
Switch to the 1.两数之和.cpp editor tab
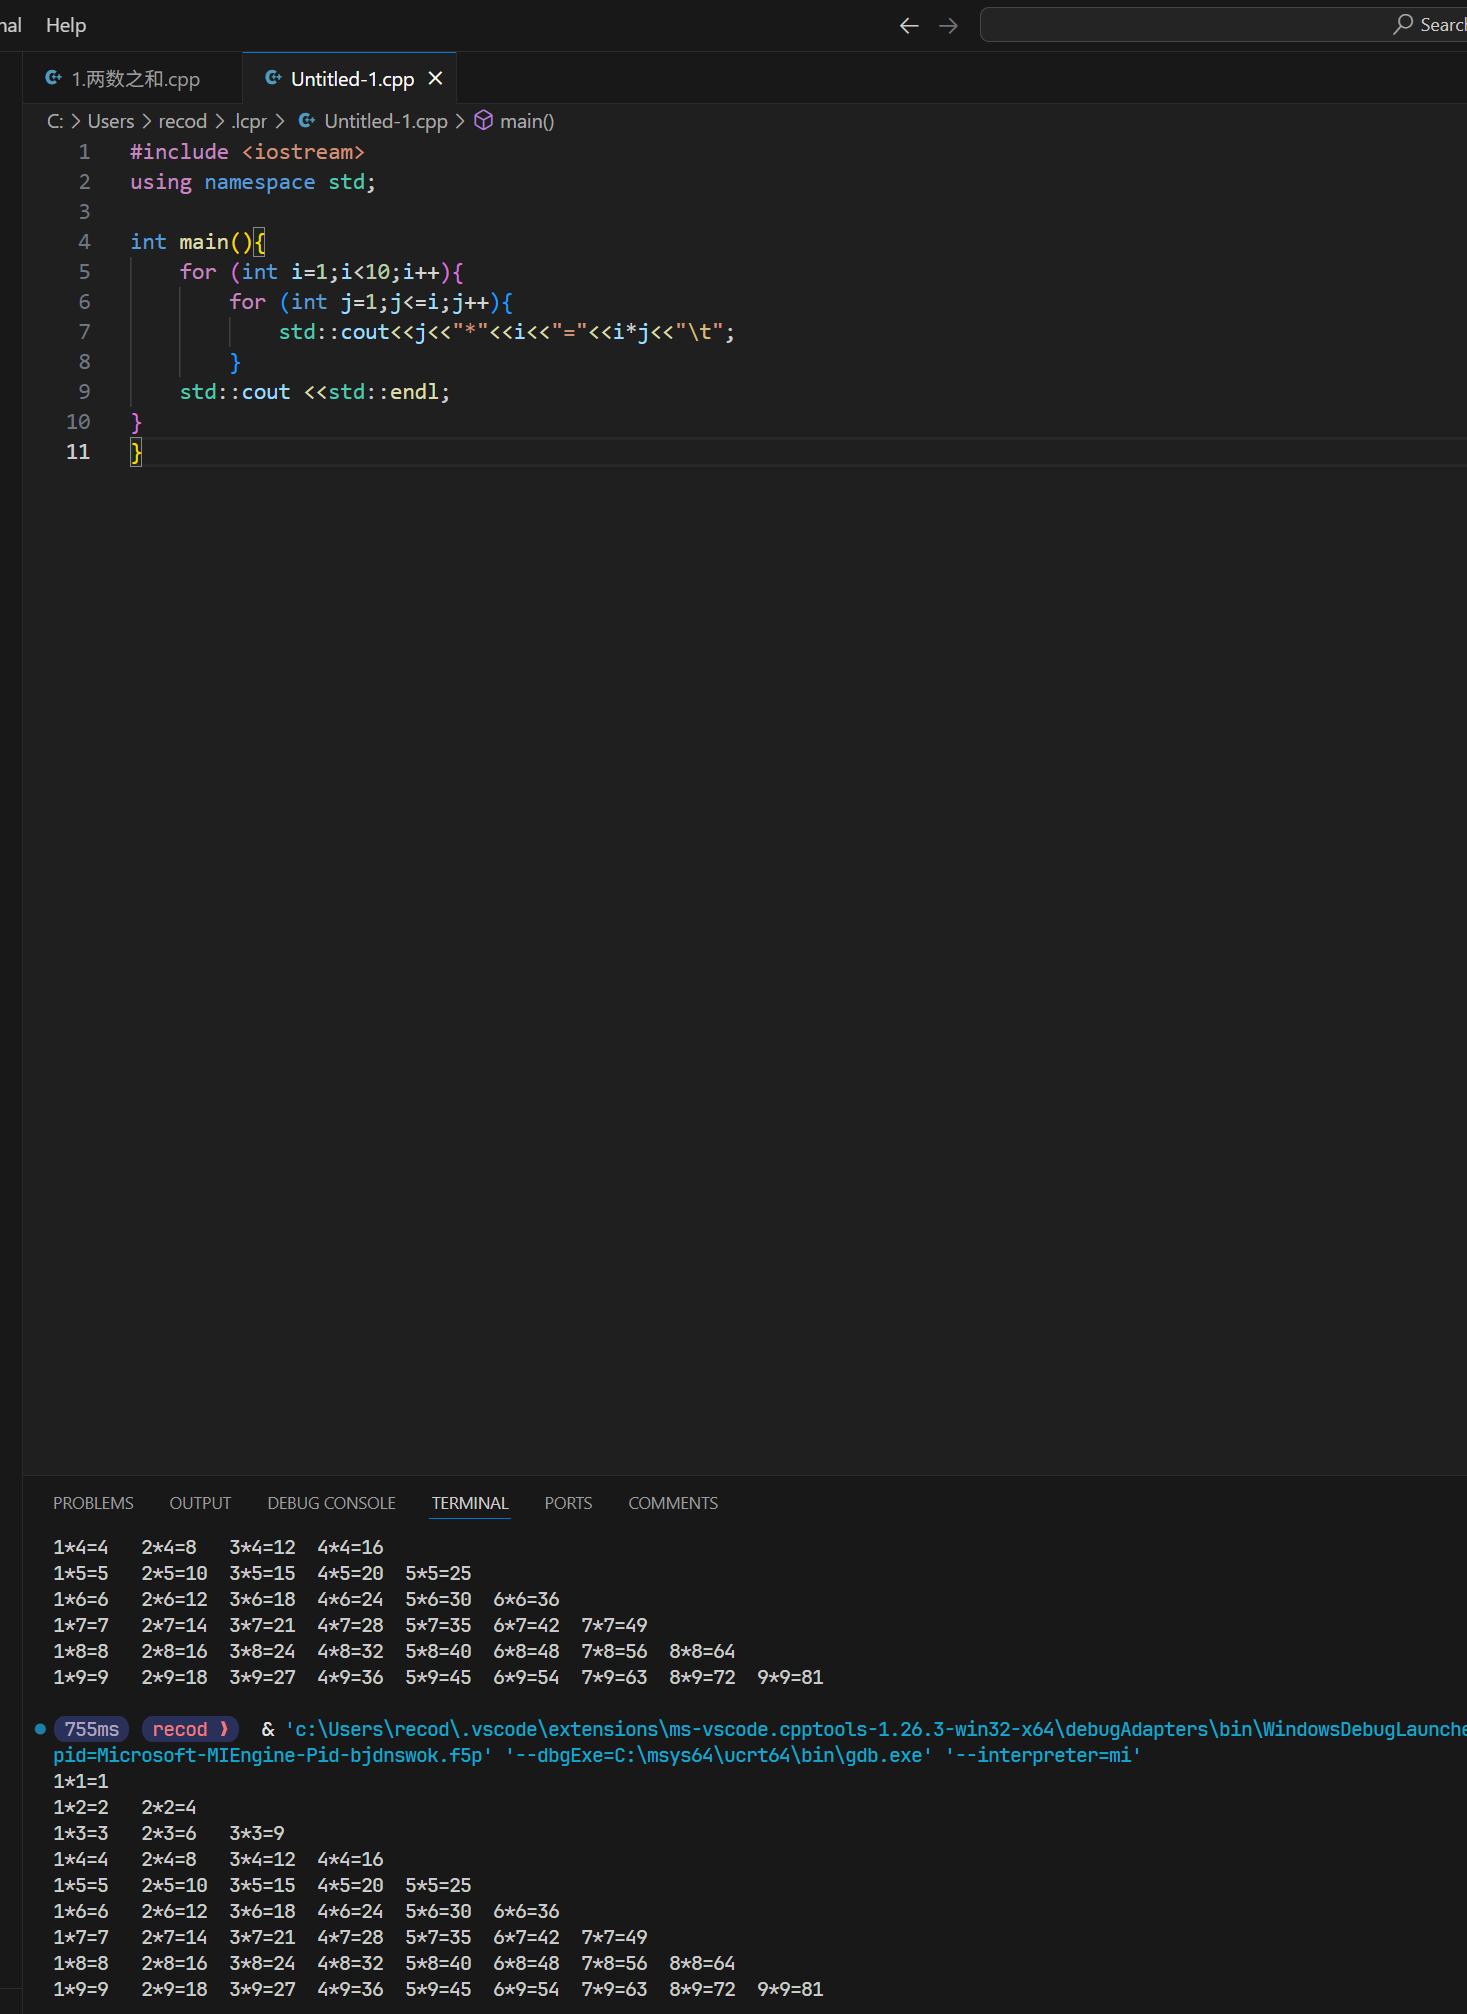[135, 79]
